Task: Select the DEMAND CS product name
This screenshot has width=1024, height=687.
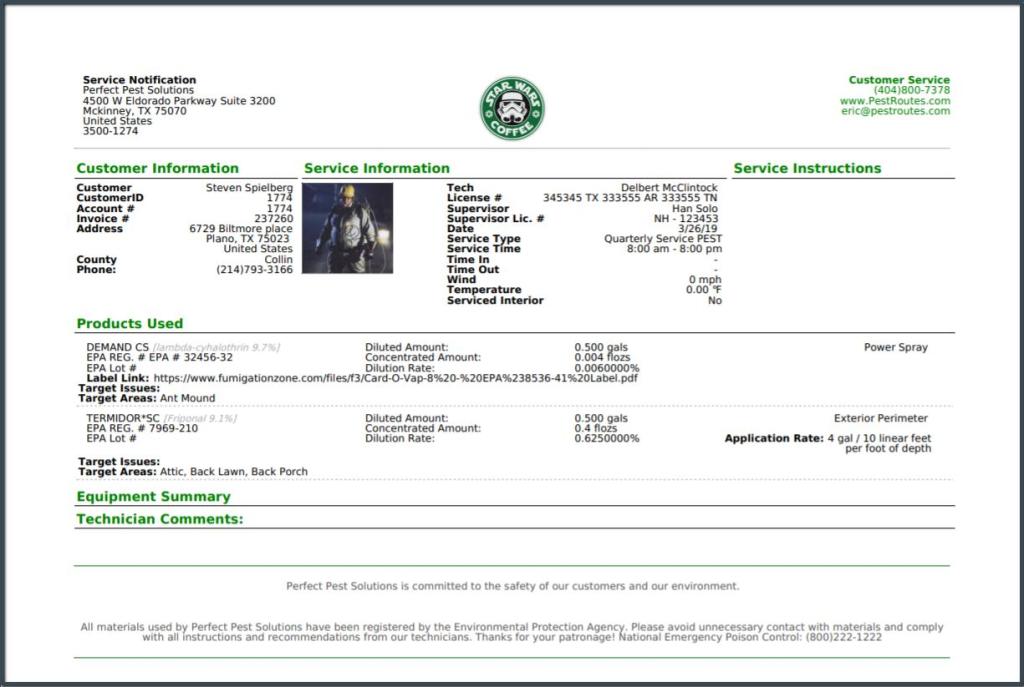Action: click(x=118, y=347)
